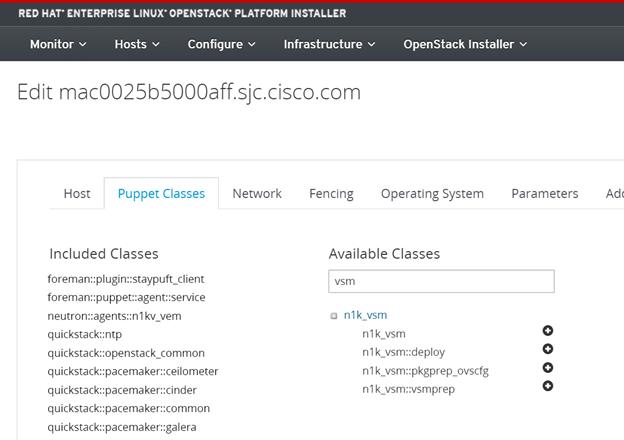The width and height of the screenshot is (624, 440).
Task: Select the Puppet Classes tab
Action: 161,193
